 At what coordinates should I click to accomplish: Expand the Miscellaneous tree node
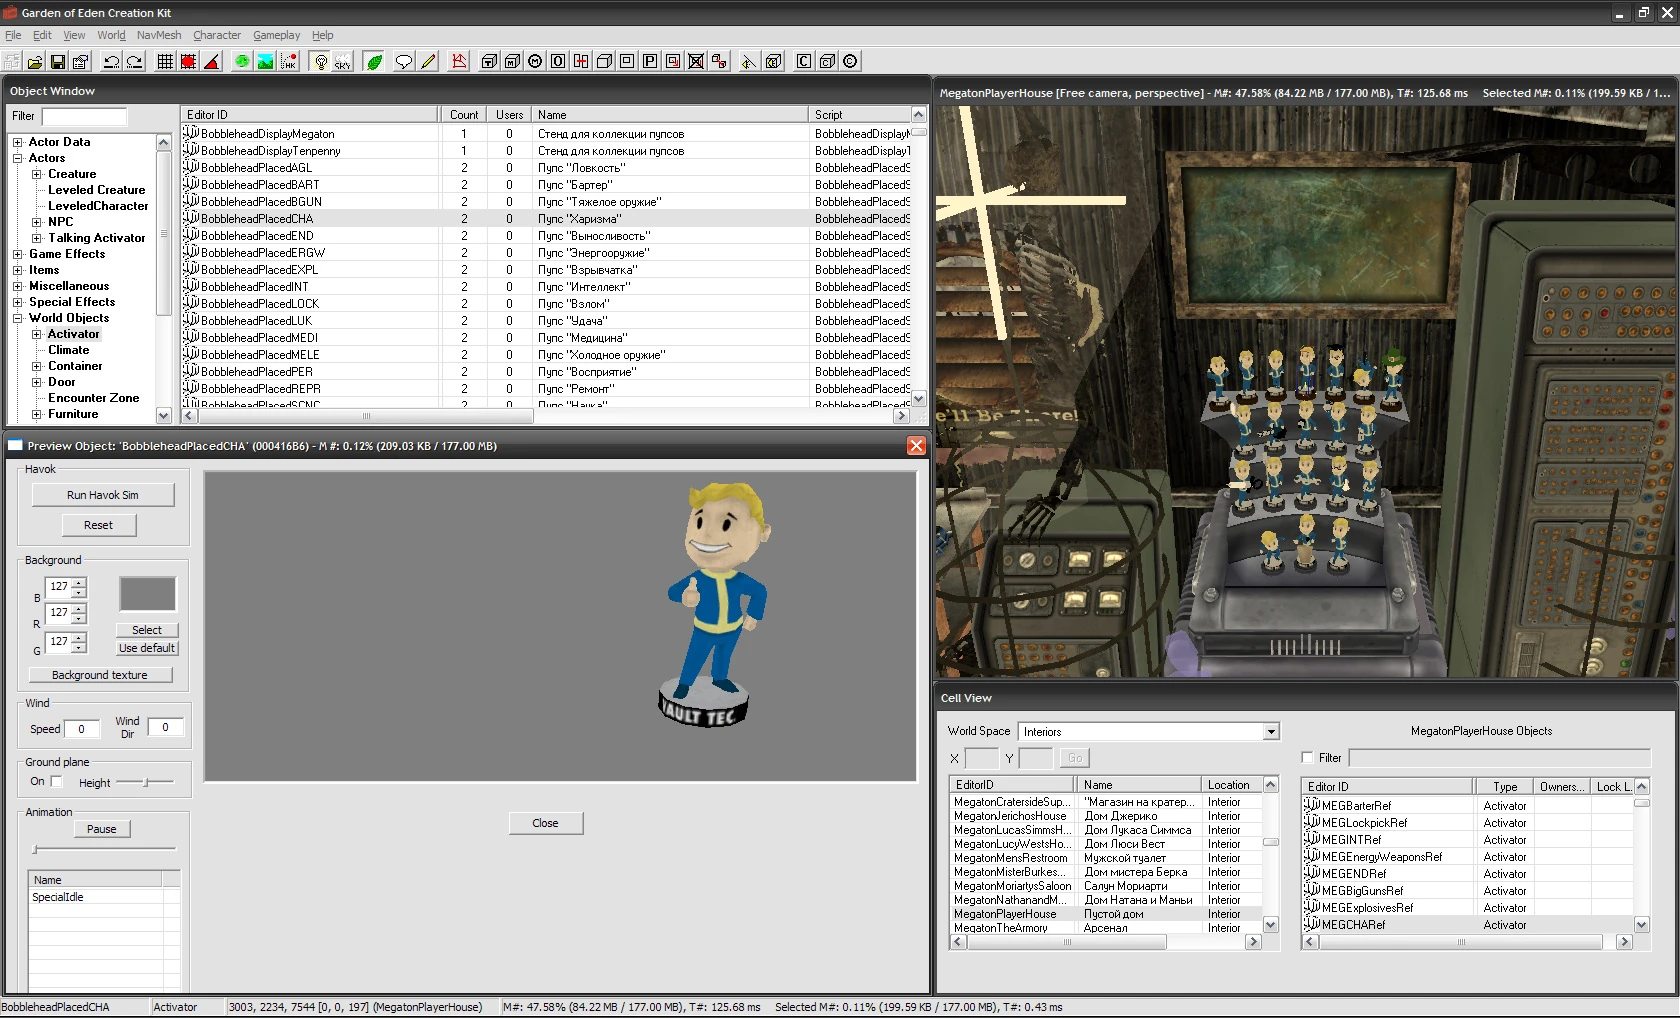pyautogui.click(x=18, y=286)
